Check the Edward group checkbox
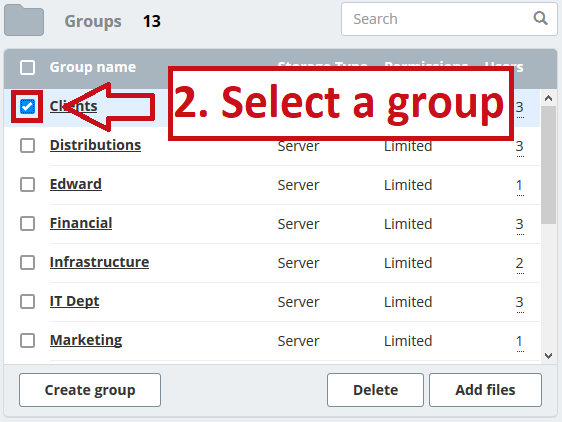 coord(28,185)
